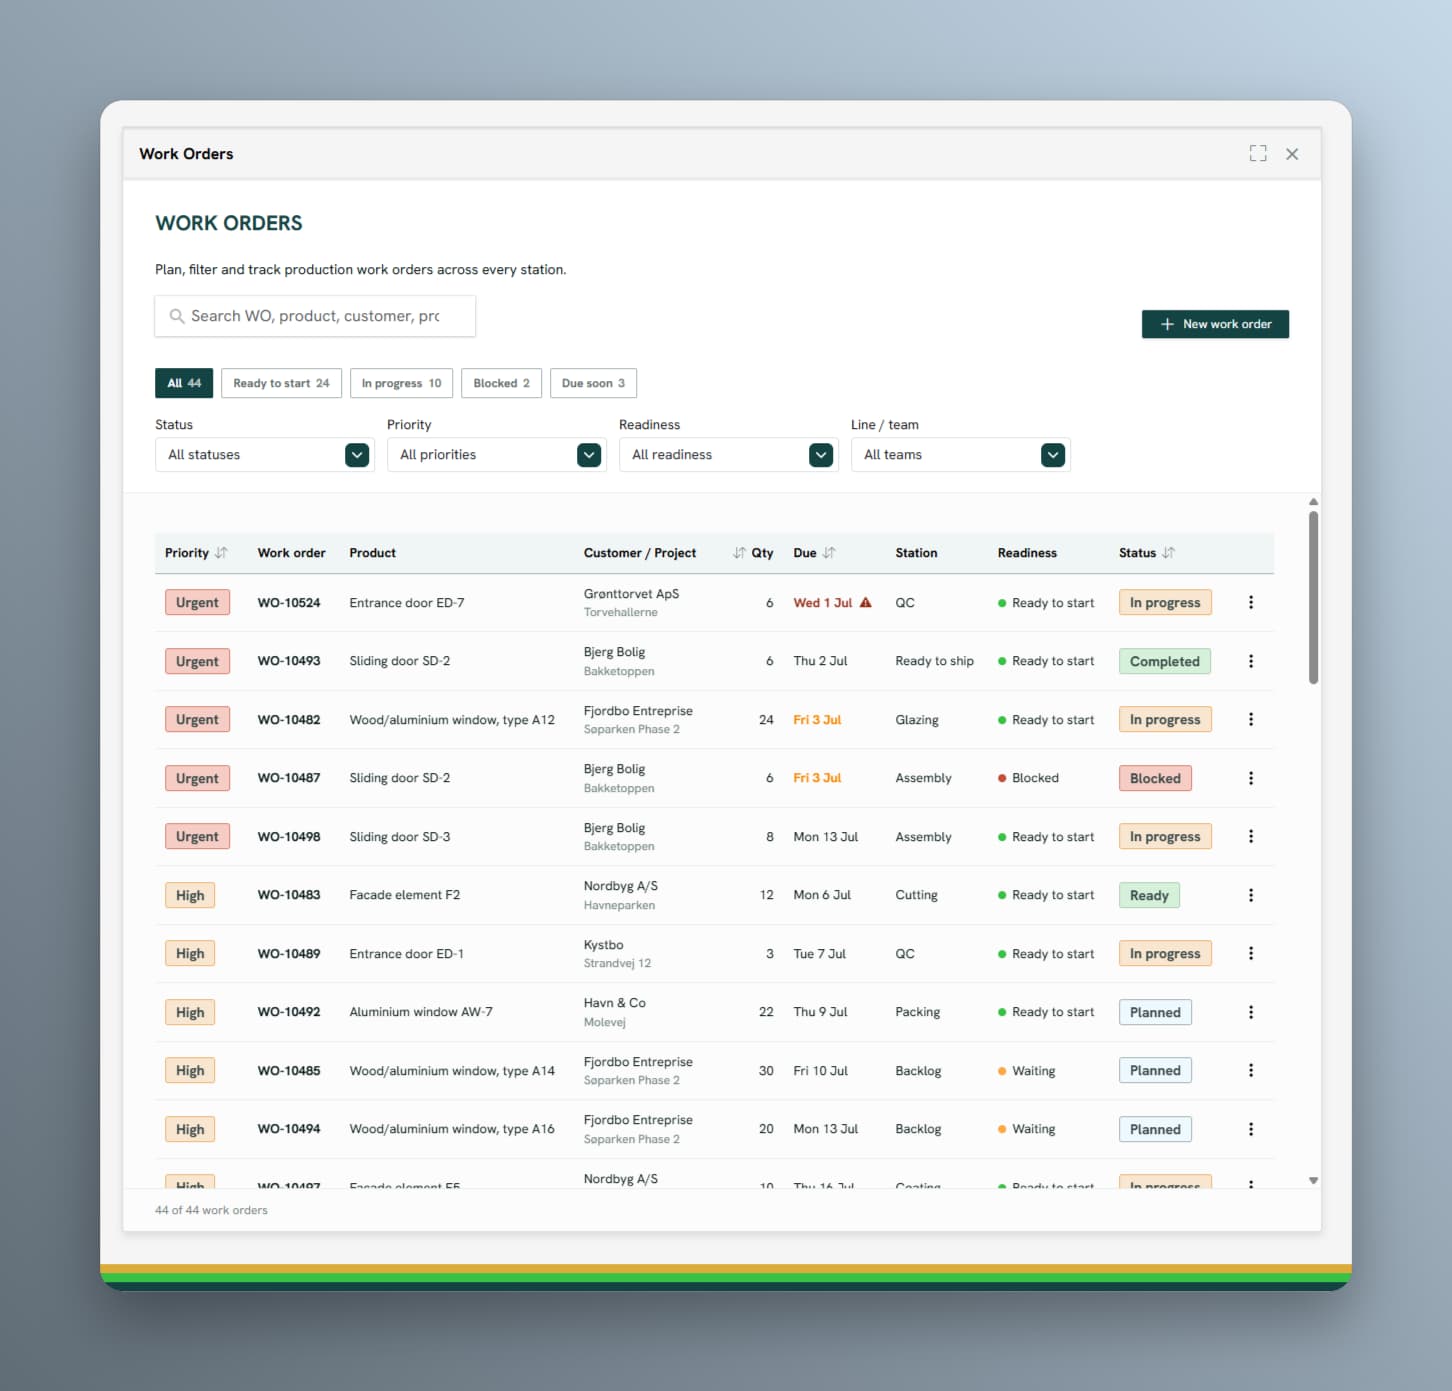
Task: Click the Urgent badge of WO-10482
Action: 197,719
